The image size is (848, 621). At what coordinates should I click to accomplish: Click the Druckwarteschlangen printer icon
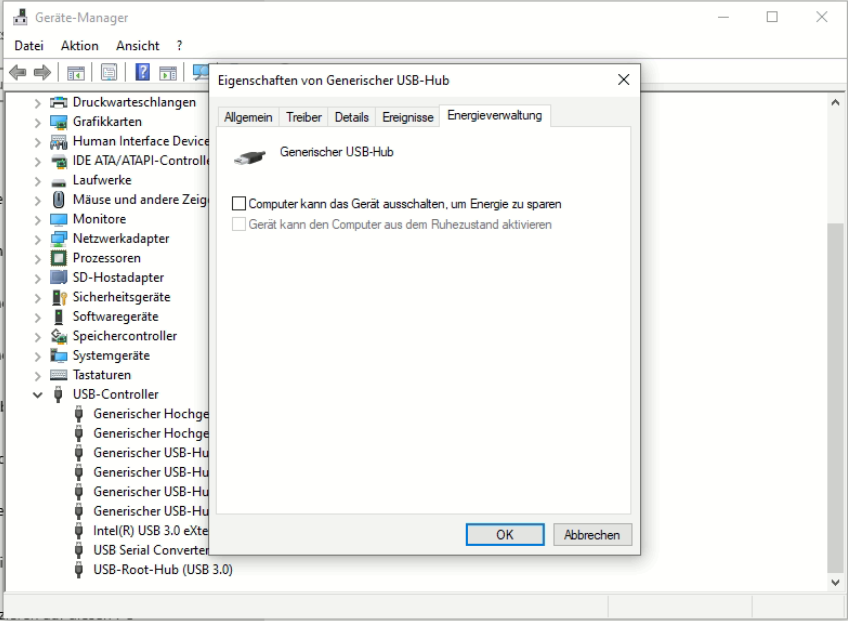[58, 102]
